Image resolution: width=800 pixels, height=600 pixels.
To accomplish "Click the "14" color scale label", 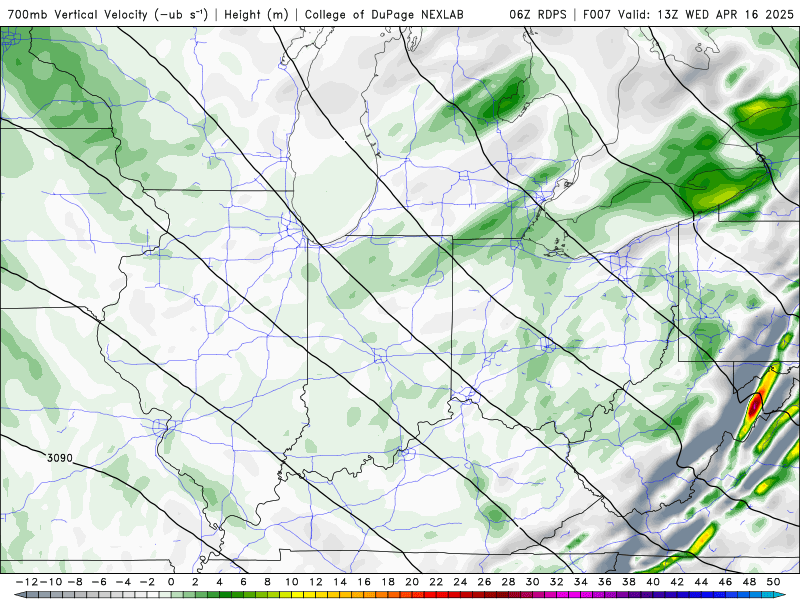I will click(340, 582).
